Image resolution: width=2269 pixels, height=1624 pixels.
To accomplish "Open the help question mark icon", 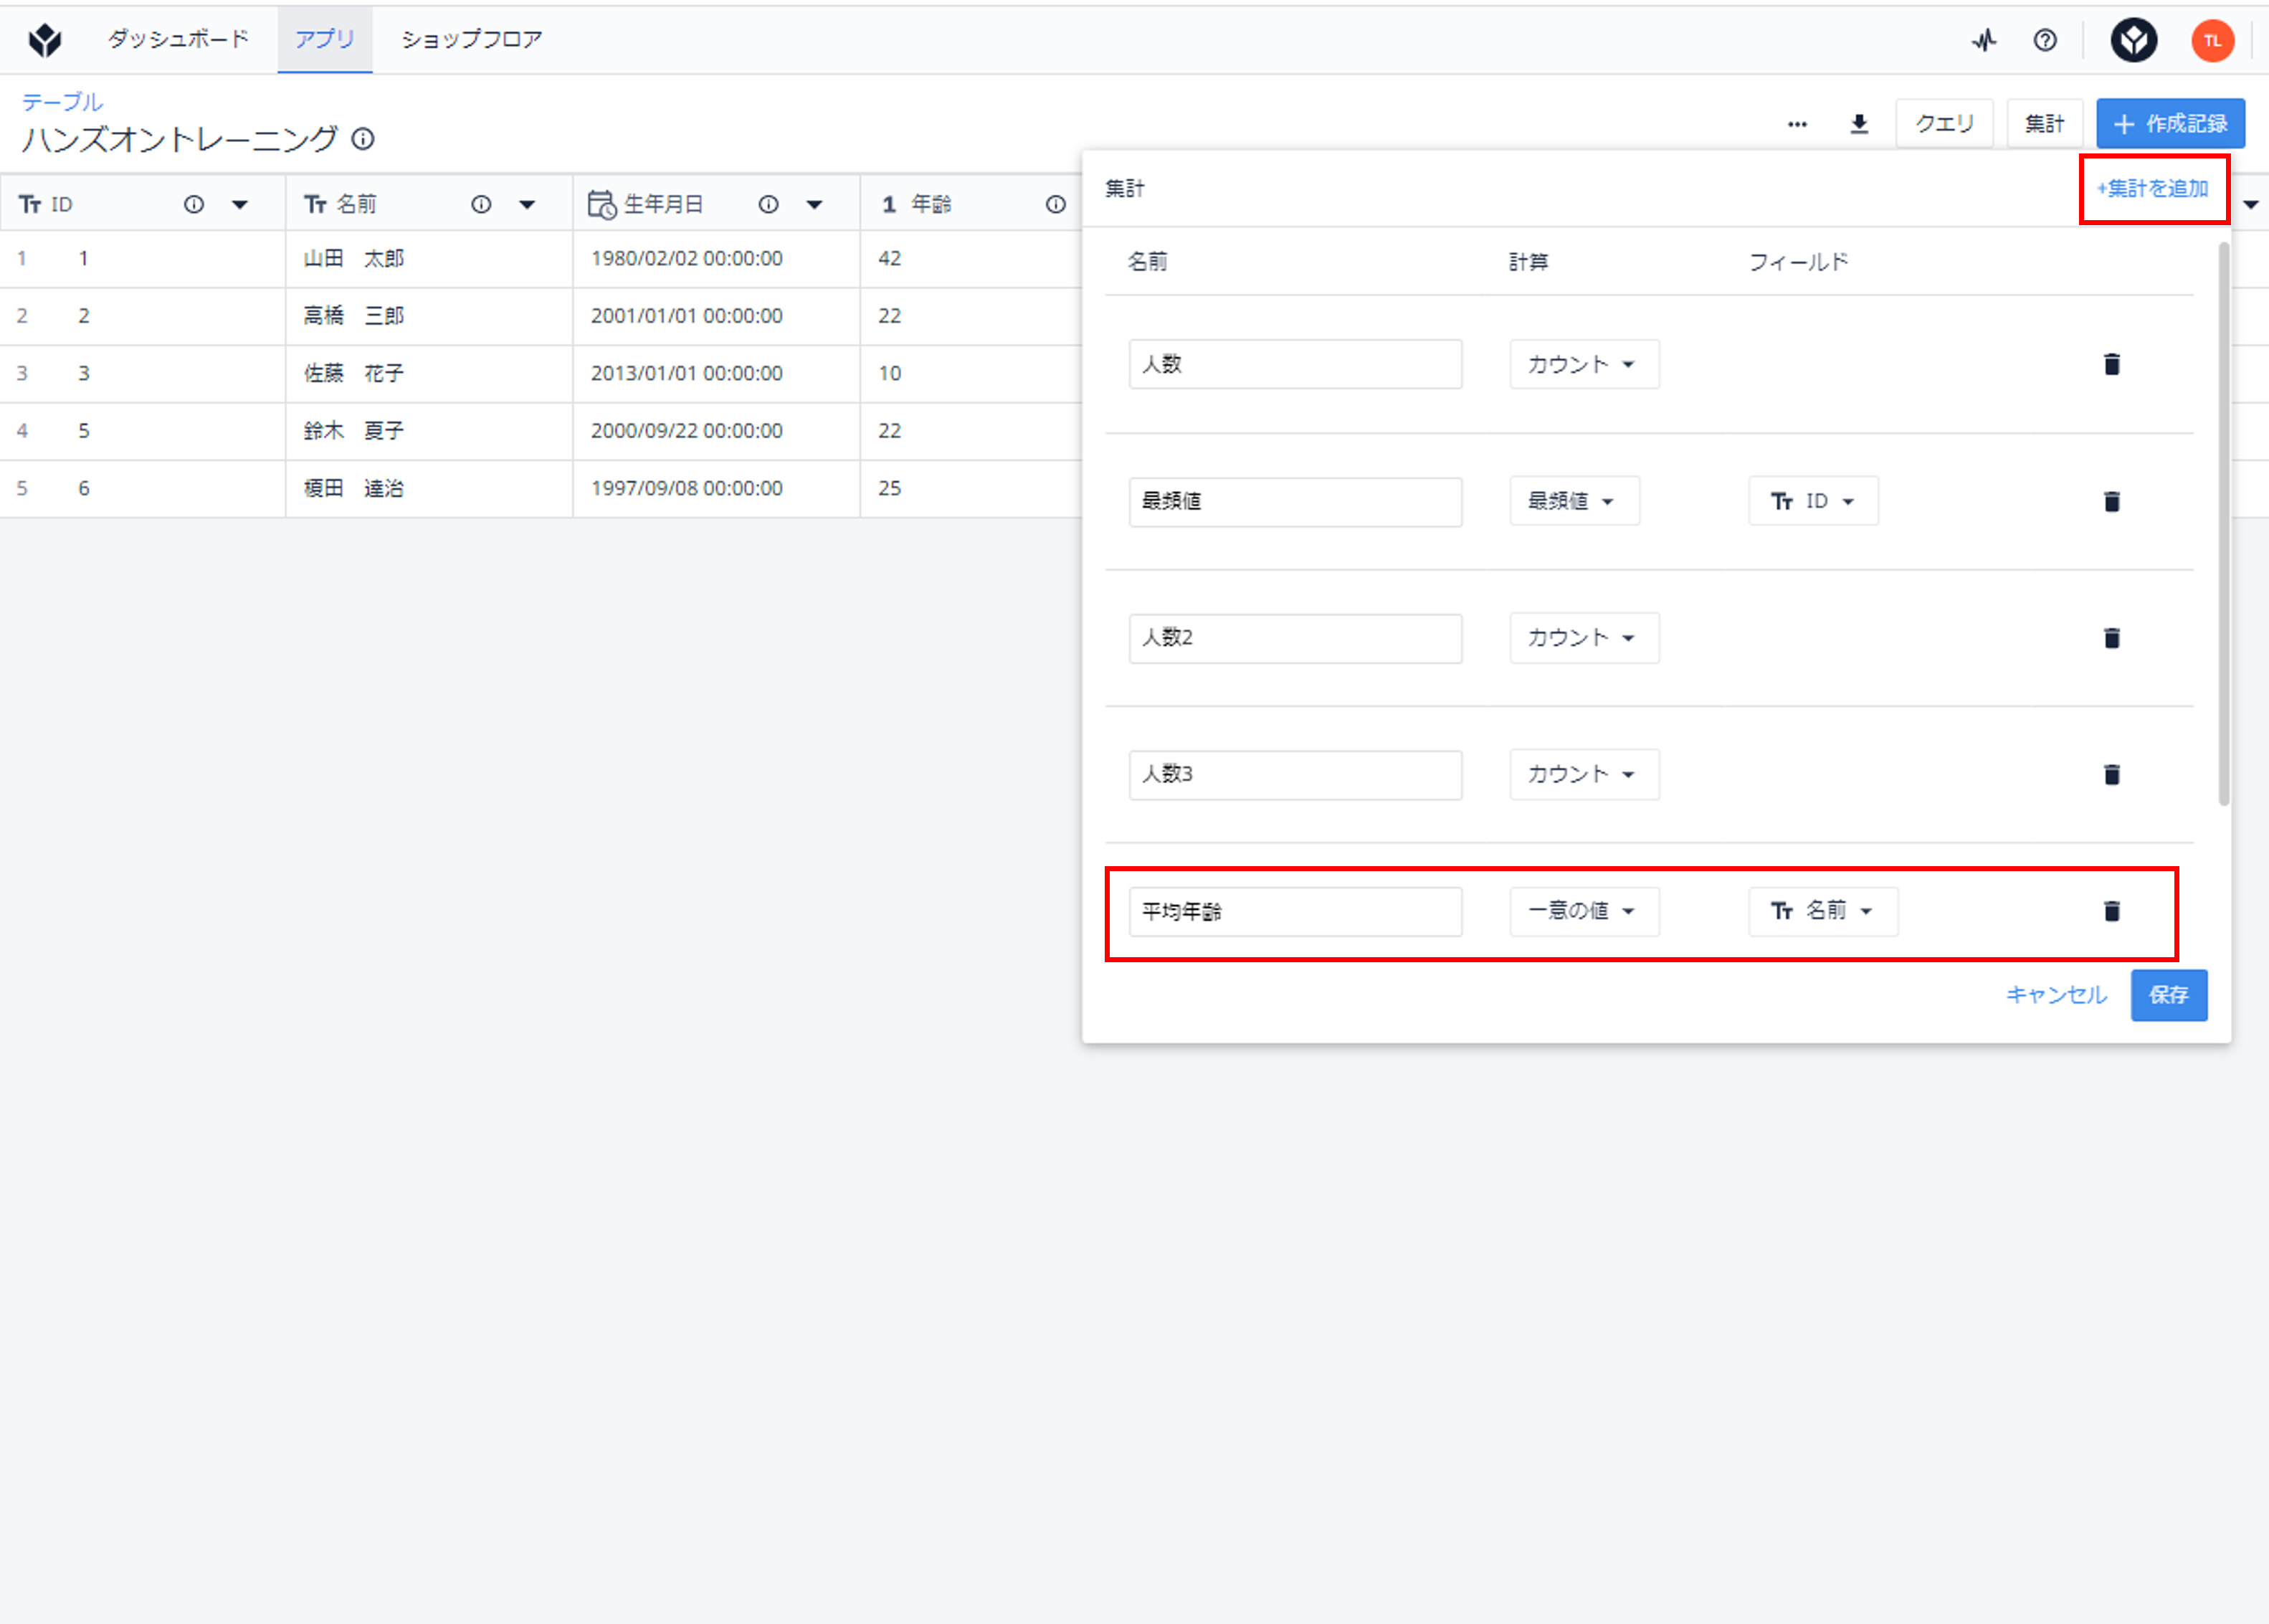I will [2045, 40].
